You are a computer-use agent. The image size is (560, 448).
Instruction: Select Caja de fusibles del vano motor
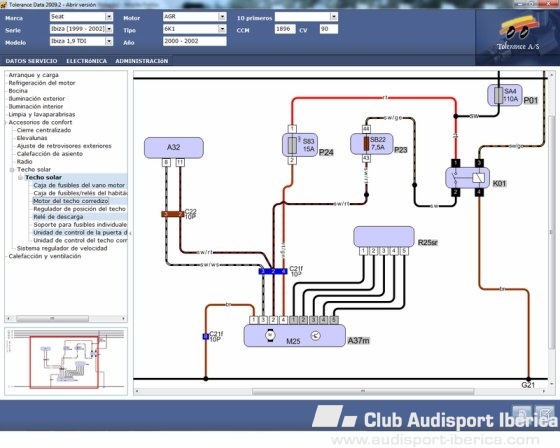pyautogui.click(x=79, y=185)
